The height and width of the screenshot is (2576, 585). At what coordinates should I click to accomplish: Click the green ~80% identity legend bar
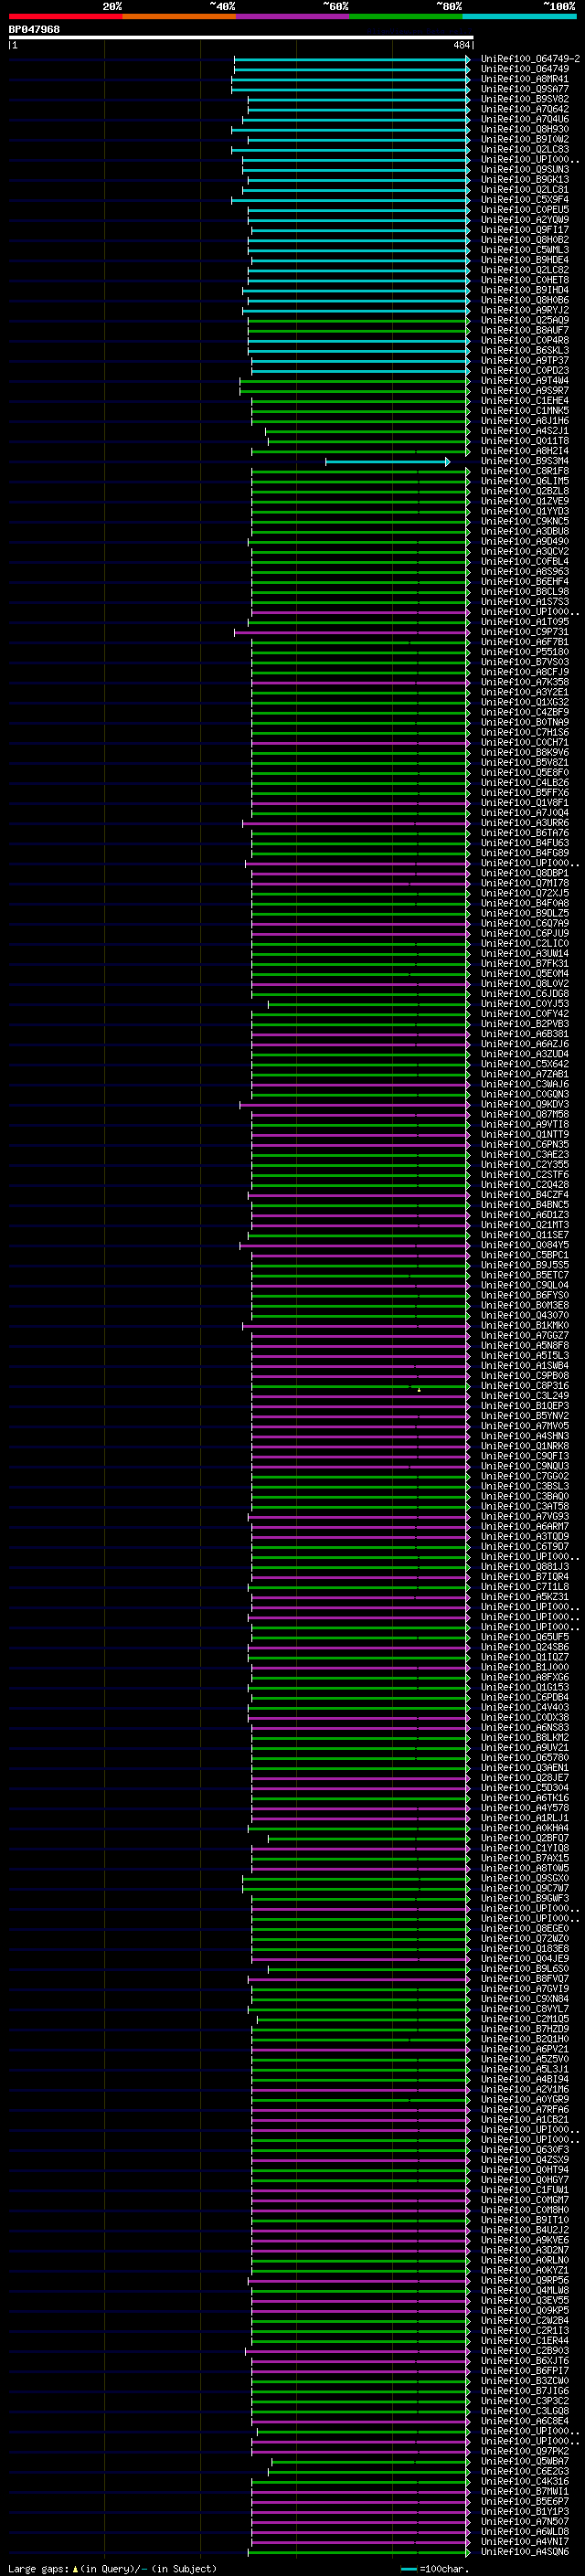pyautogui.click(x=406, y=16)
